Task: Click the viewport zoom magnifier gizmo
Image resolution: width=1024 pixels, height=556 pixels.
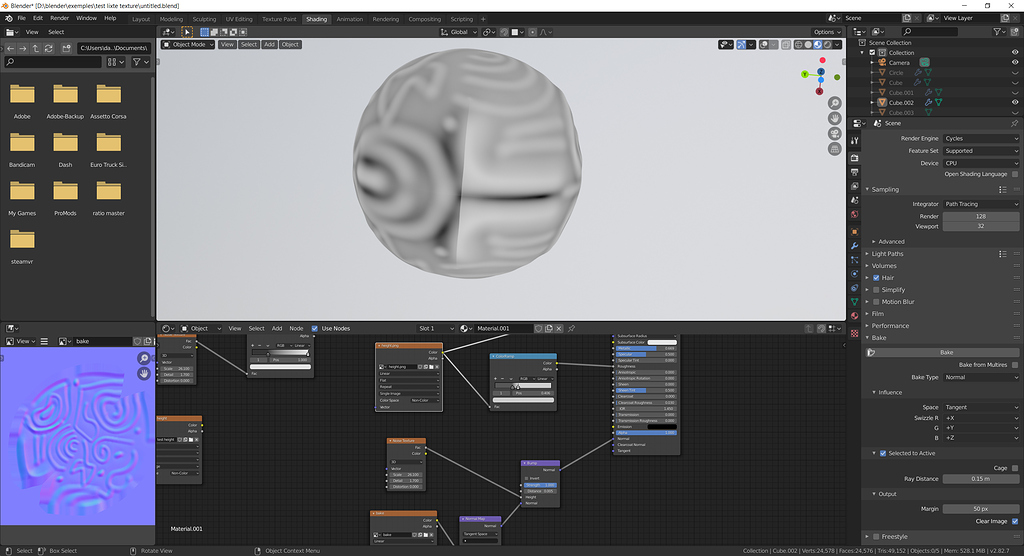Action: pyautogui.click(x=835, y=103)
